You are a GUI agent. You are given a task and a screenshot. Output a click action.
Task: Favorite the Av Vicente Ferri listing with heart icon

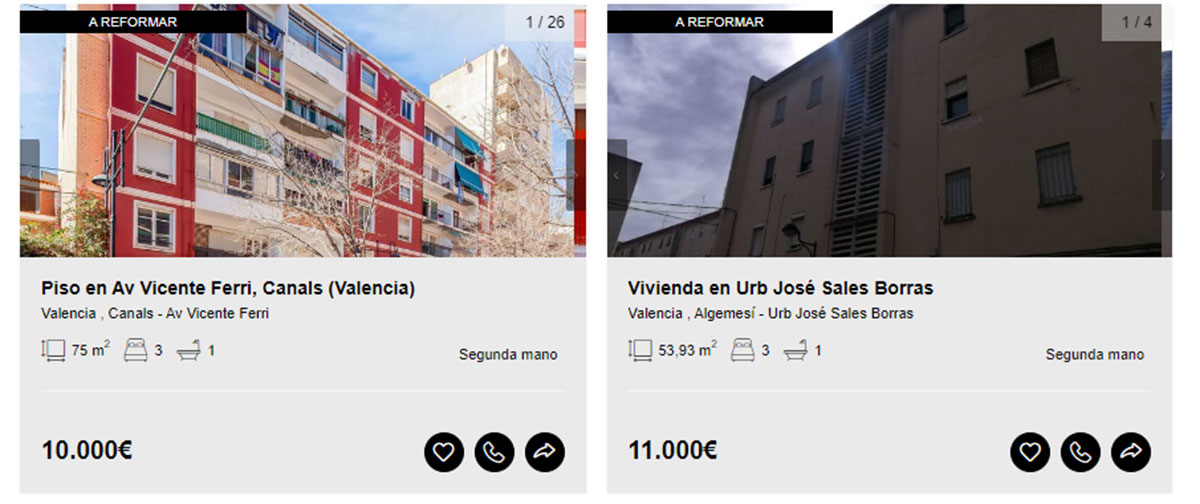coord(444,452)
